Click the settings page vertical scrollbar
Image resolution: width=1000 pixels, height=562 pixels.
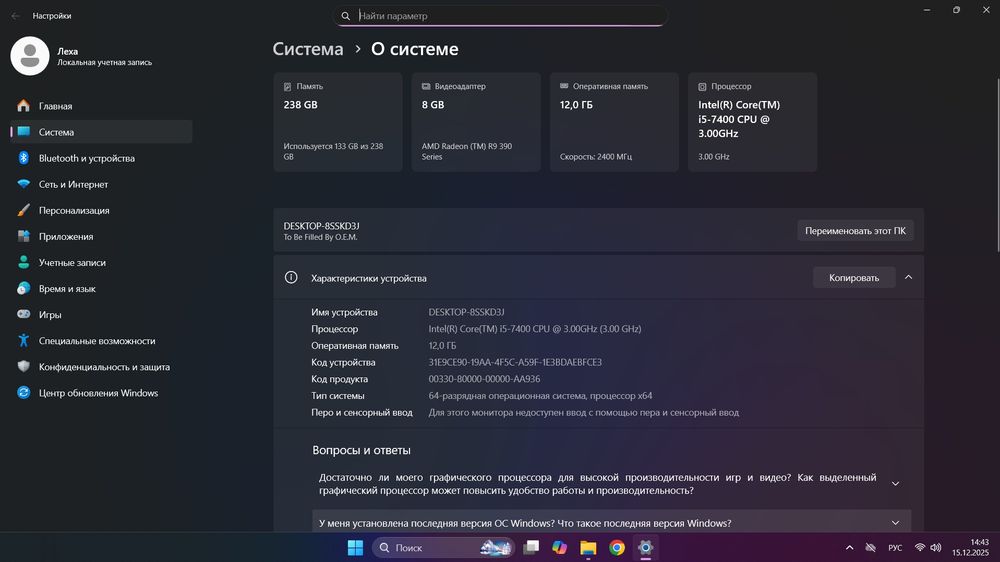(997, 166)
